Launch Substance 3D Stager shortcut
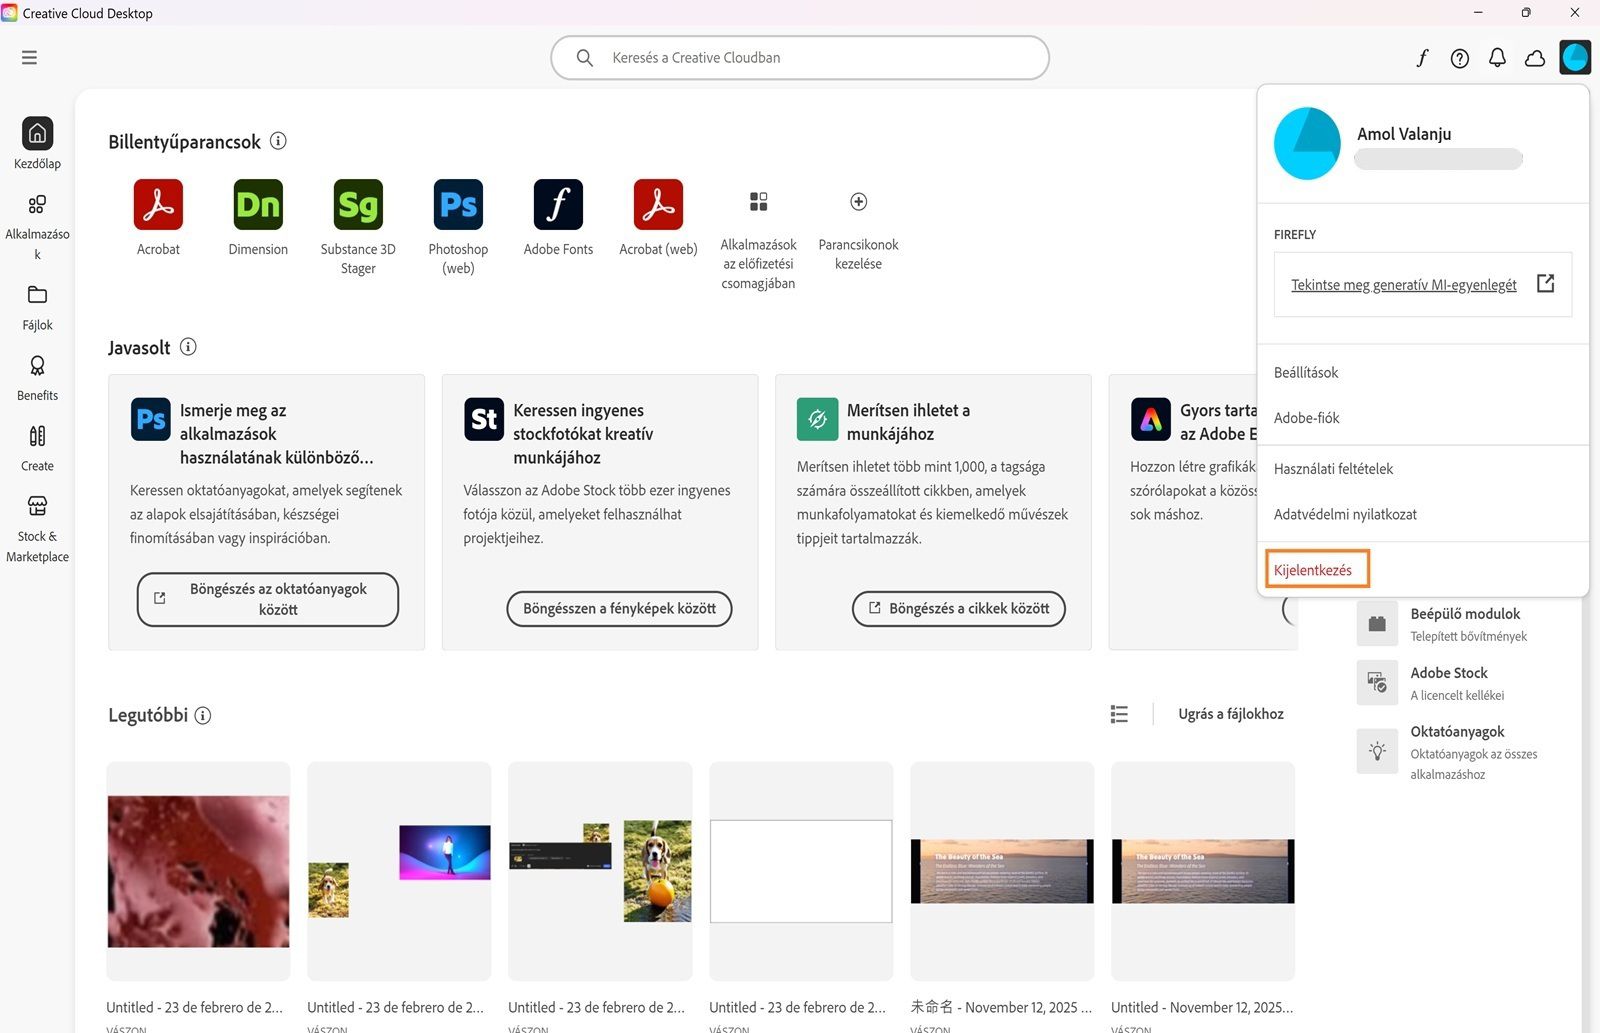Image resolution: width=1600 pixels, height=1033 pixels. tap(358, 205)
